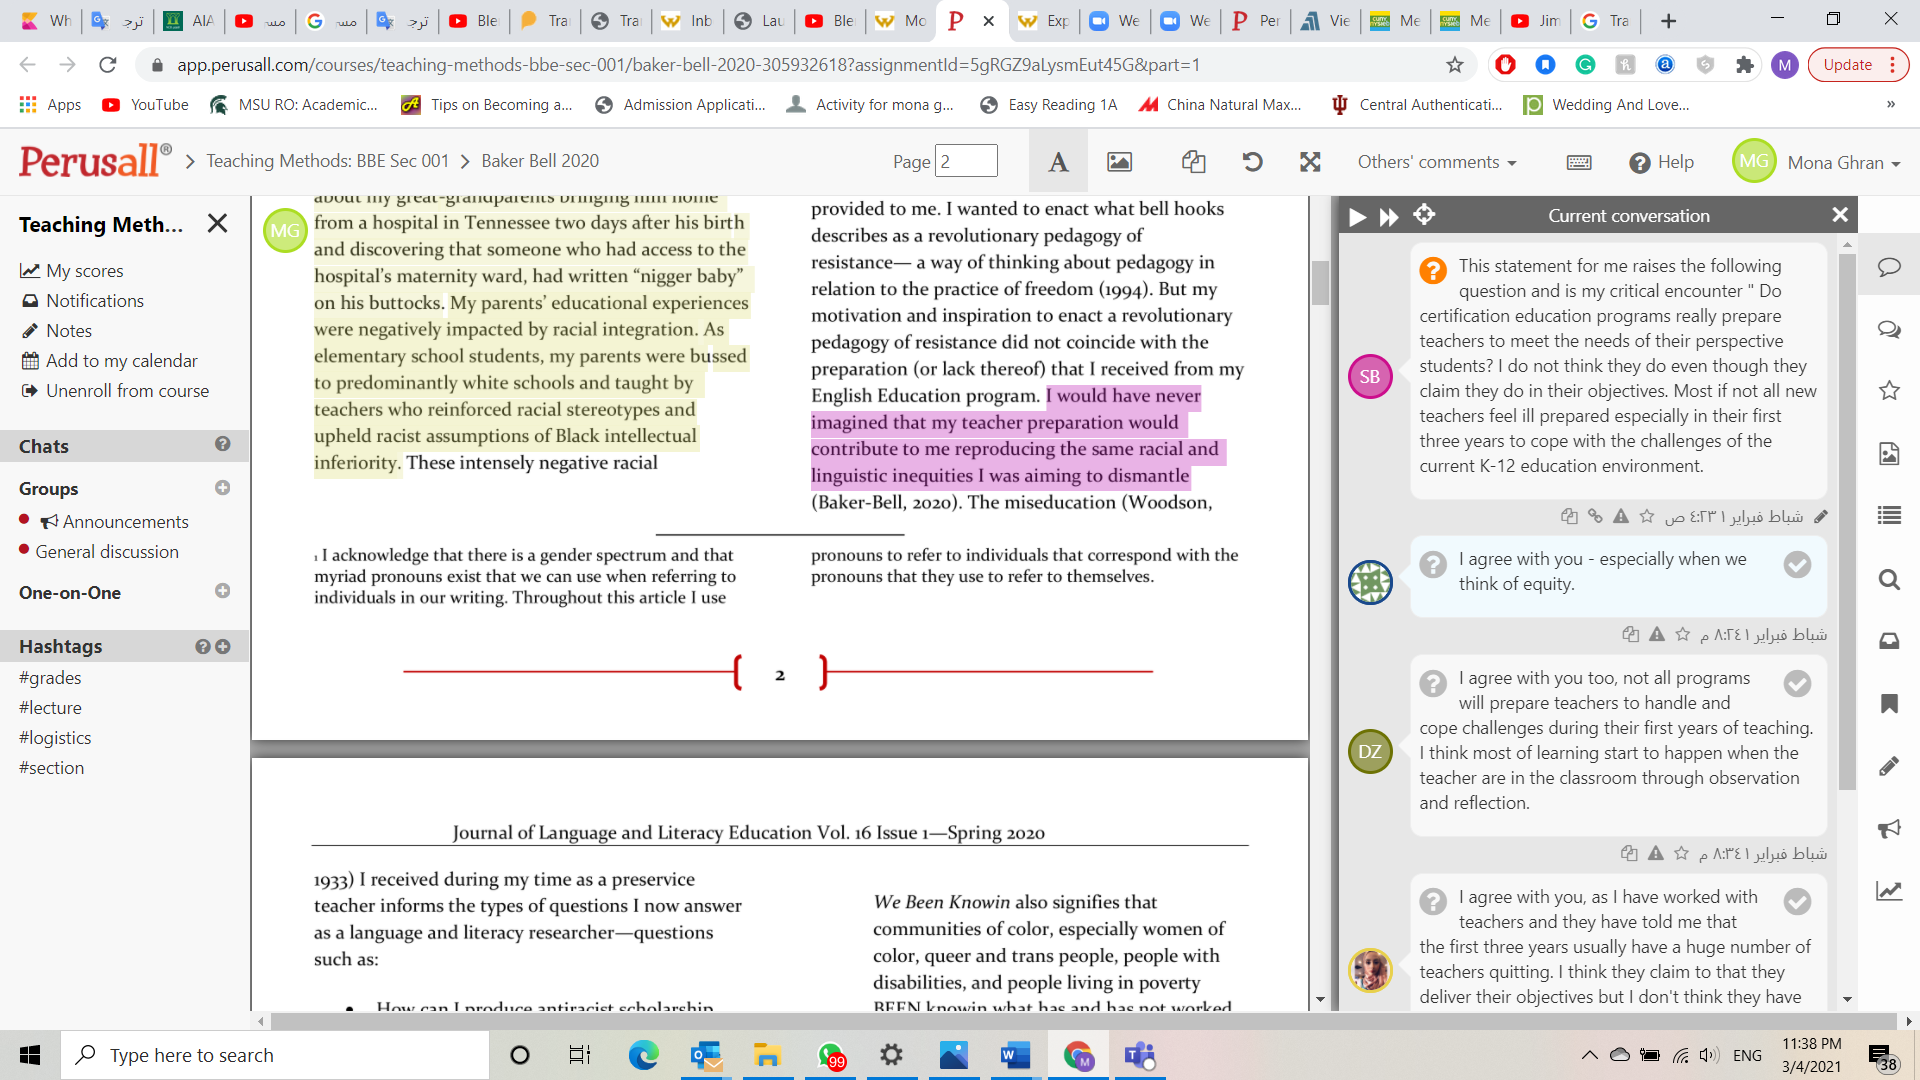Add a new group with plus icon
Viewport: 1920px width, 1080px height.
222,488
